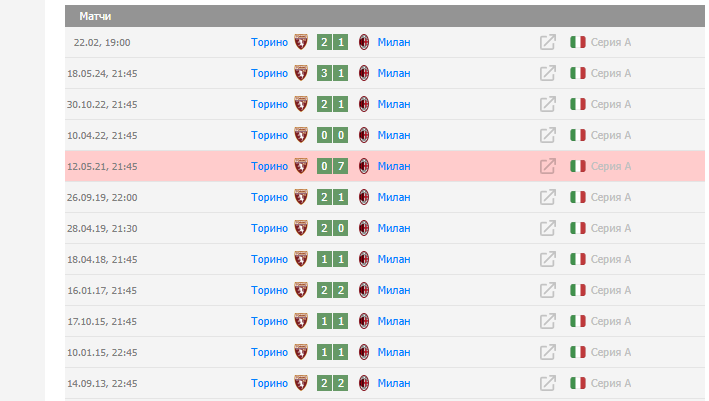Image resolution: width=709 pixels, height=401 pixels.
Task: Click Milan crest in 28.04.19 row
Action: [x=365, y=228]
